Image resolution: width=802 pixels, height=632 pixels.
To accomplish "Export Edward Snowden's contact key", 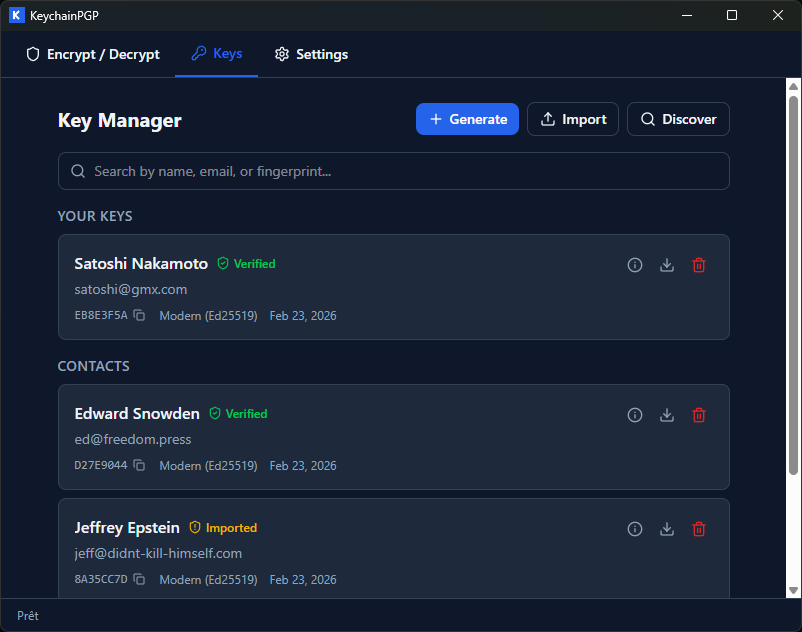I will point(667,414).
